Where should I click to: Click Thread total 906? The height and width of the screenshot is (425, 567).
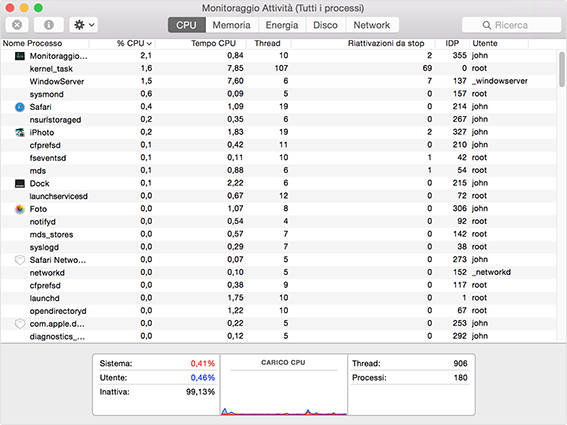pyautogui.click(x=461, y=364)
